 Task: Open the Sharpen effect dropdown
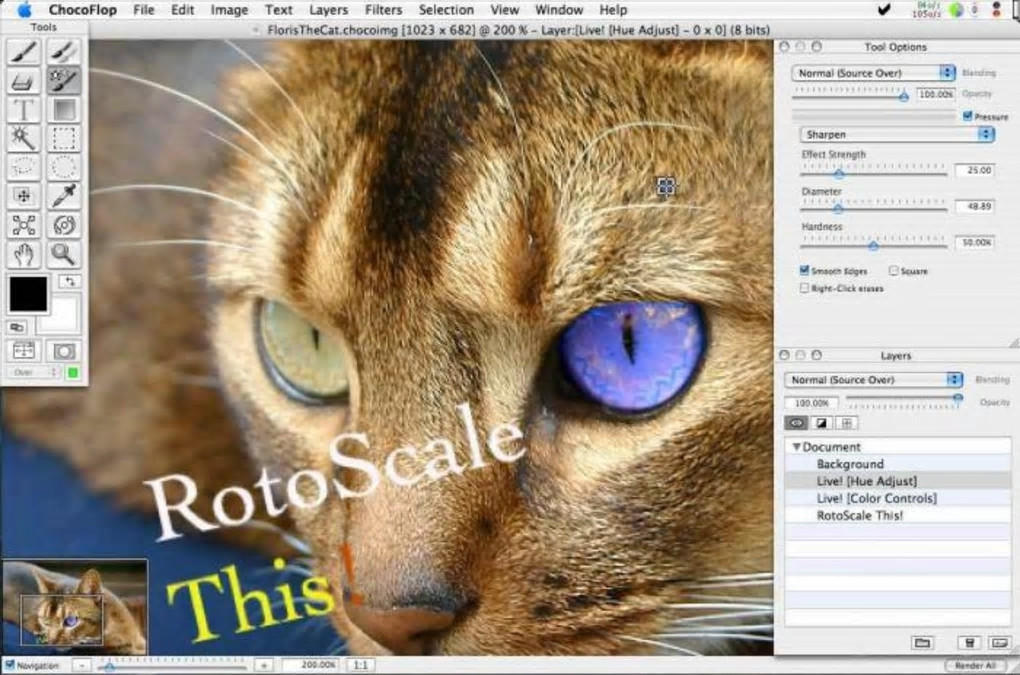point(897,134)
